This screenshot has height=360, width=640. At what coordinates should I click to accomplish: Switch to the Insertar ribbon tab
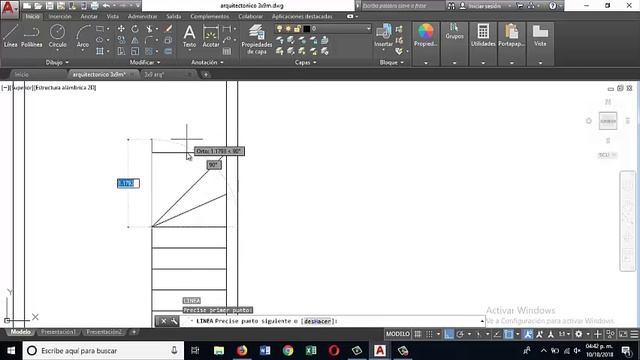coord(60,16)
